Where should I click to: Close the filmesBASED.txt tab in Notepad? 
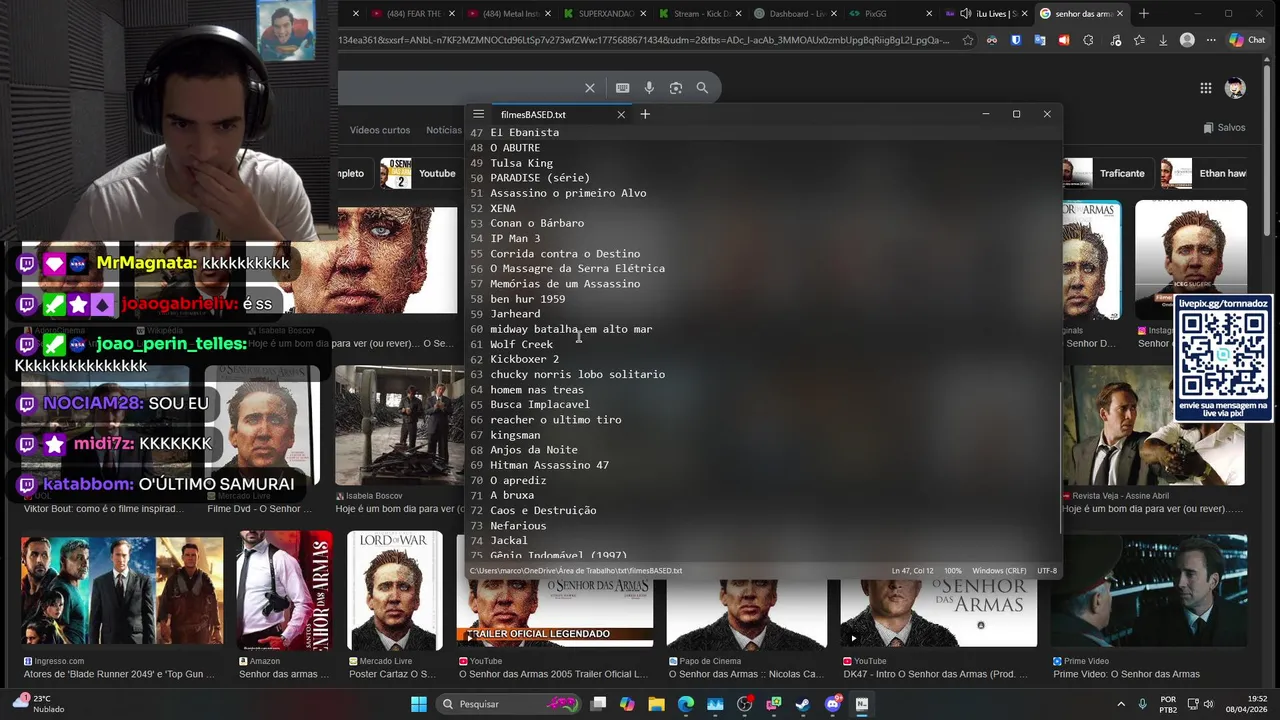click(621, 114)
